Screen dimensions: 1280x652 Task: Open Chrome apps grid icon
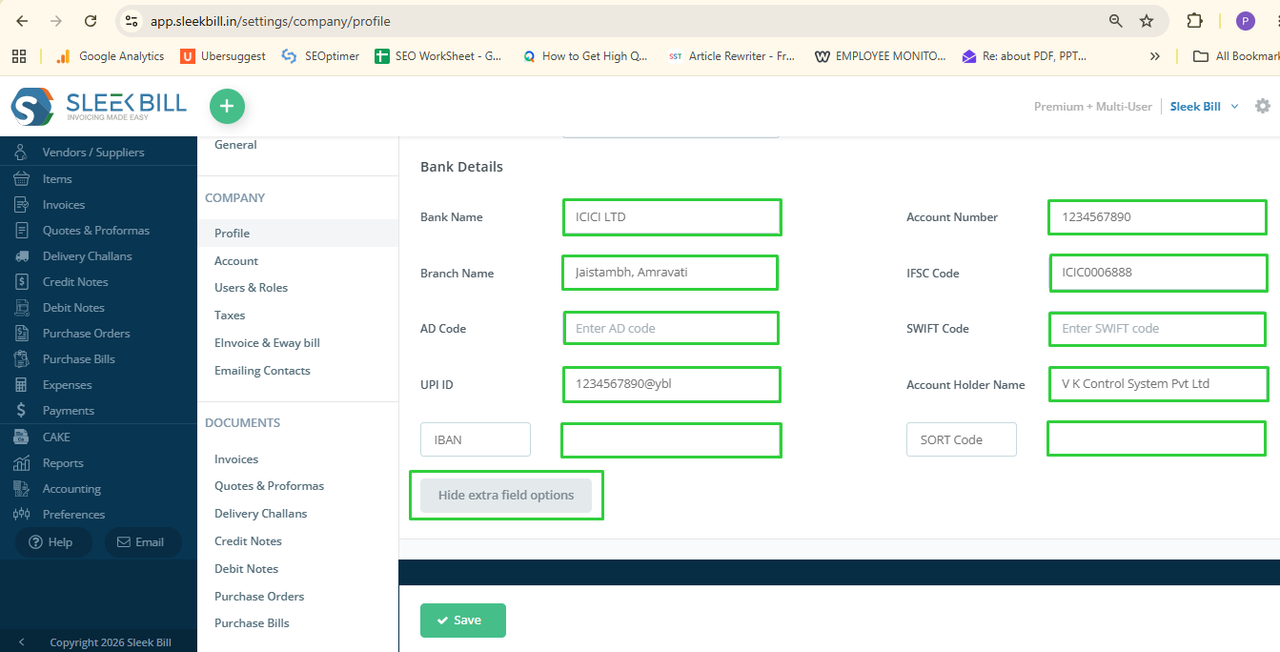(x=18, y=56)
